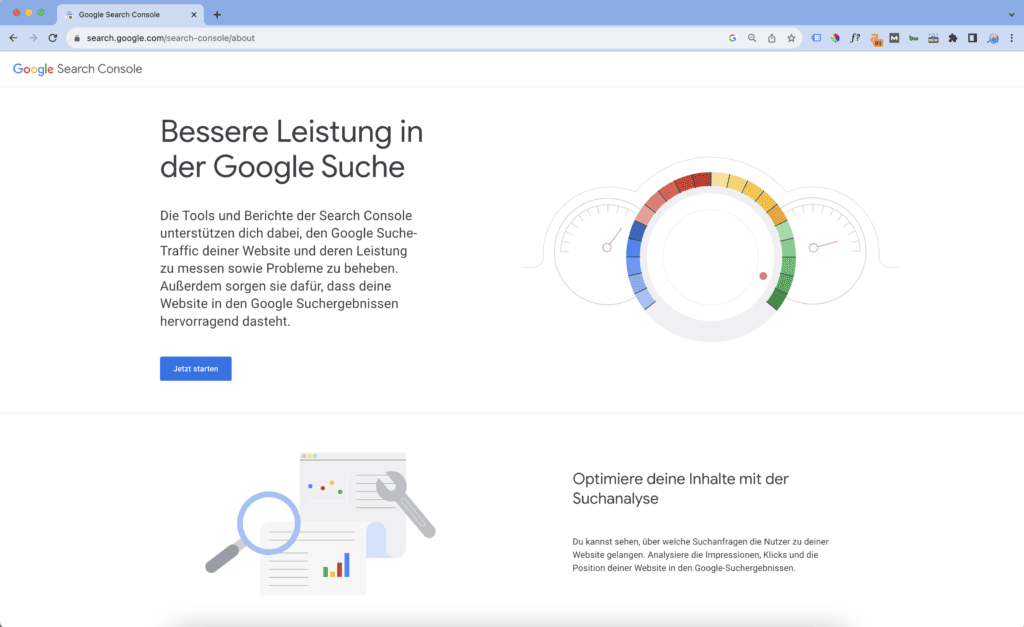View site info via the padlock icon
The height and width of the screenshot is (627, 1024).
(x=77, y=38)
